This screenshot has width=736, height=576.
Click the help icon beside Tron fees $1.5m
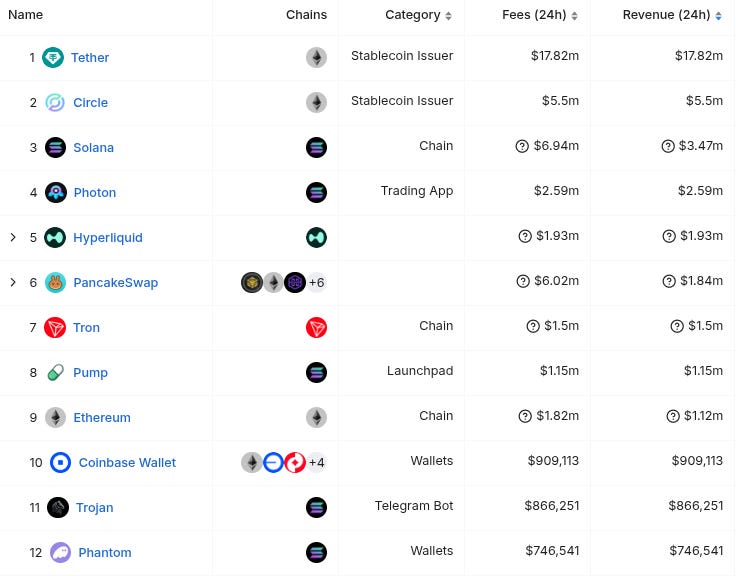(533, 326)
